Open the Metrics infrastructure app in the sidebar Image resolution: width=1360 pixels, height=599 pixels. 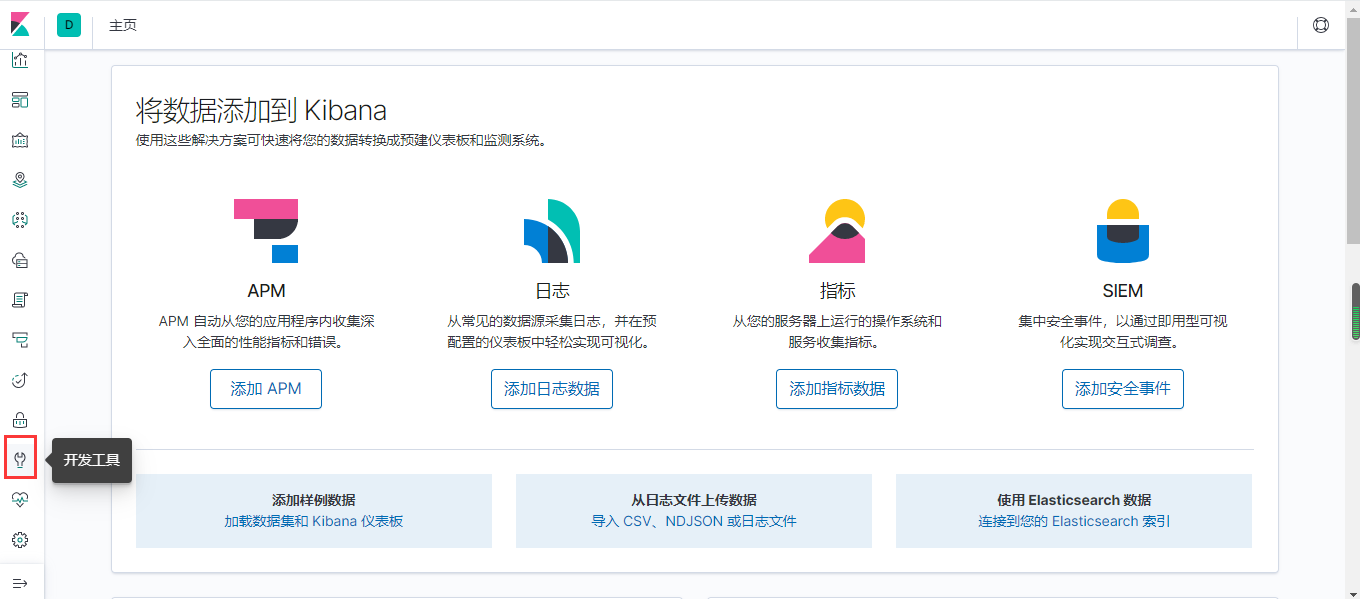(x=20, y=260)
